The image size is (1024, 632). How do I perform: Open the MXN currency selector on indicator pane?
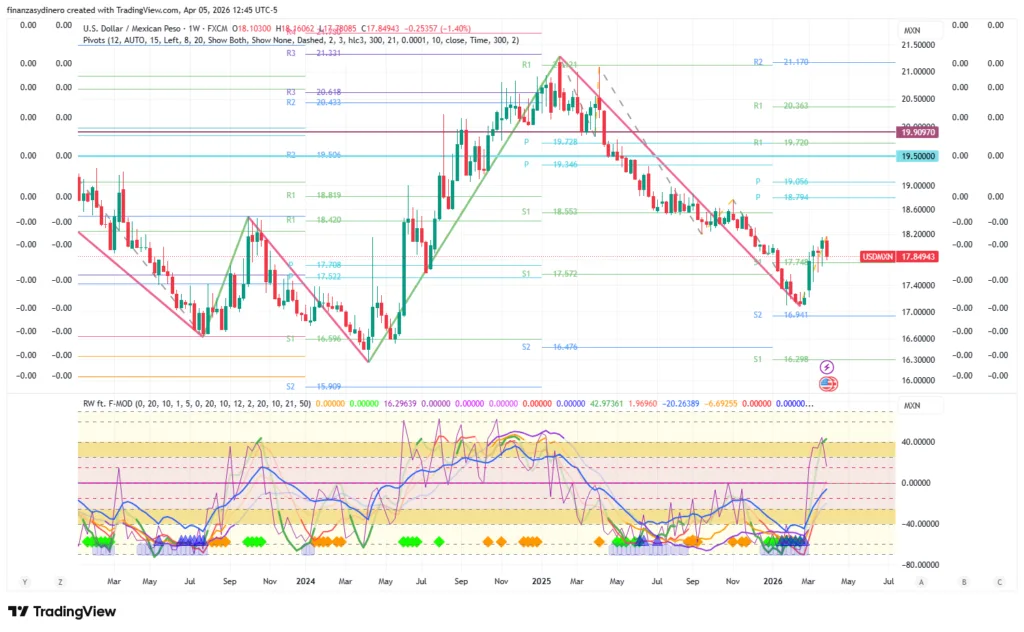[911, 406]
